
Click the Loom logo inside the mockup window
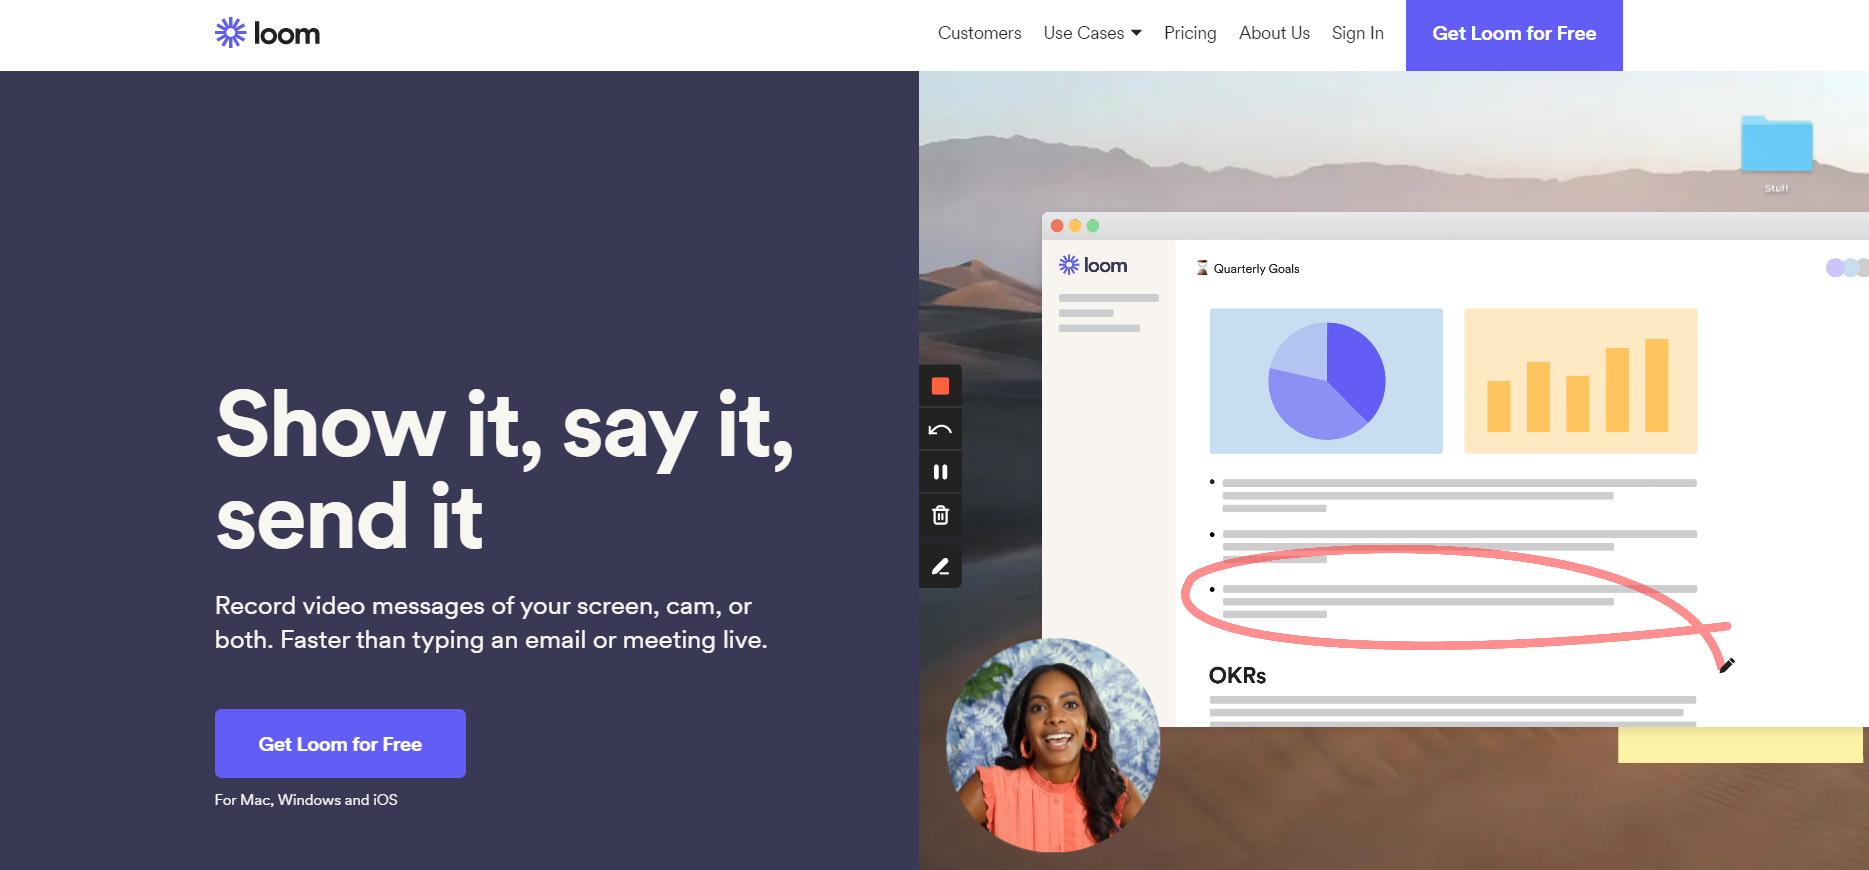coord(1093,265)
